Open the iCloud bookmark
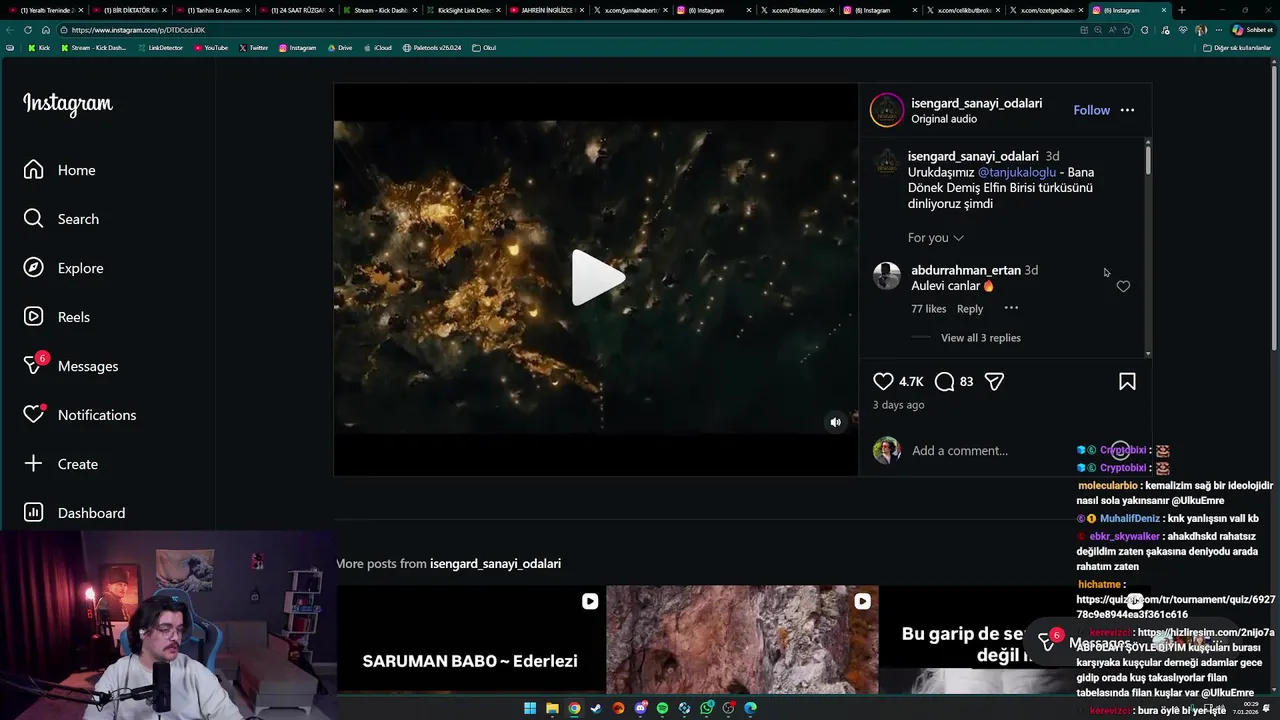Screen dimensions: 1280x720 (x=377, y=48)
